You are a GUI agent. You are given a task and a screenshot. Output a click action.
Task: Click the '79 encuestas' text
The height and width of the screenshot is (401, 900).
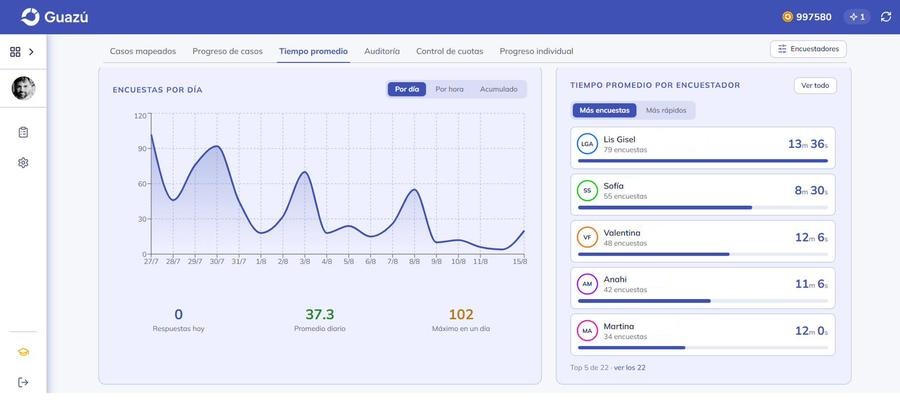point(625,150)
